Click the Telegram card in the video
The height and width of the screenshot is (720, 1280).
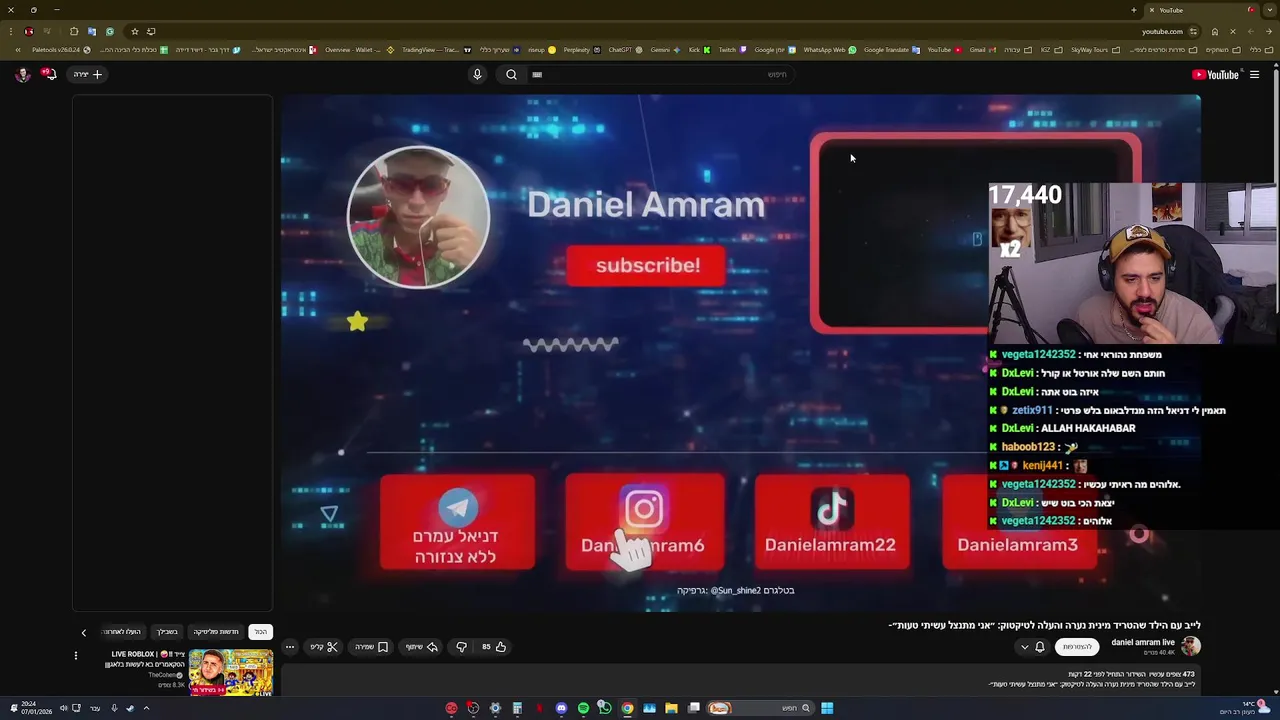(457, 522)
